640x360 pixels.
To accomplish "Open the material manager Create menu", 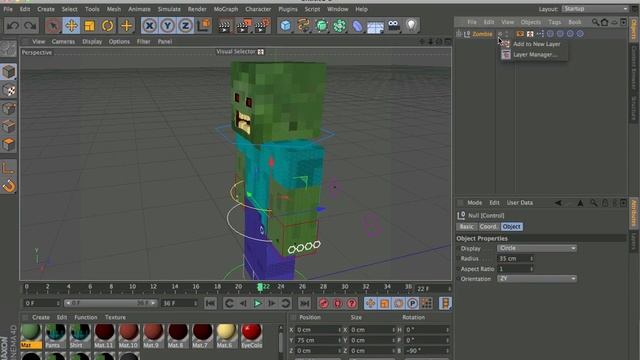I will click(41, 317).
